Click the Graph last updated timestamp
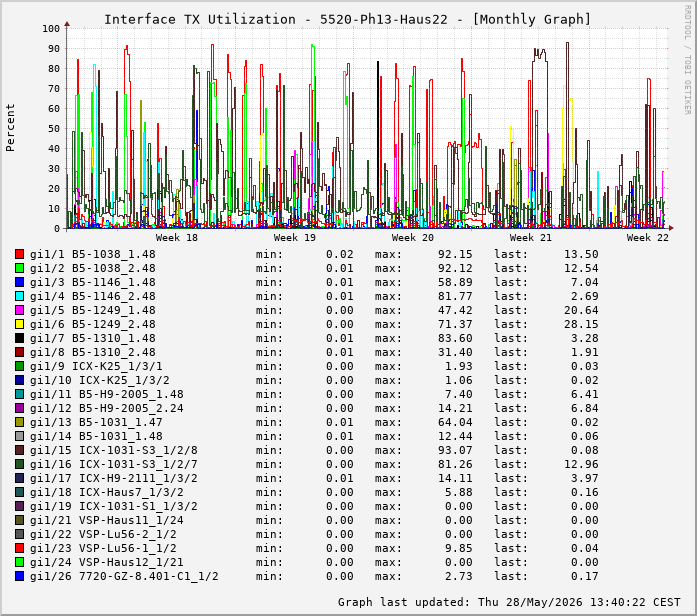 (x=509, y=602)
